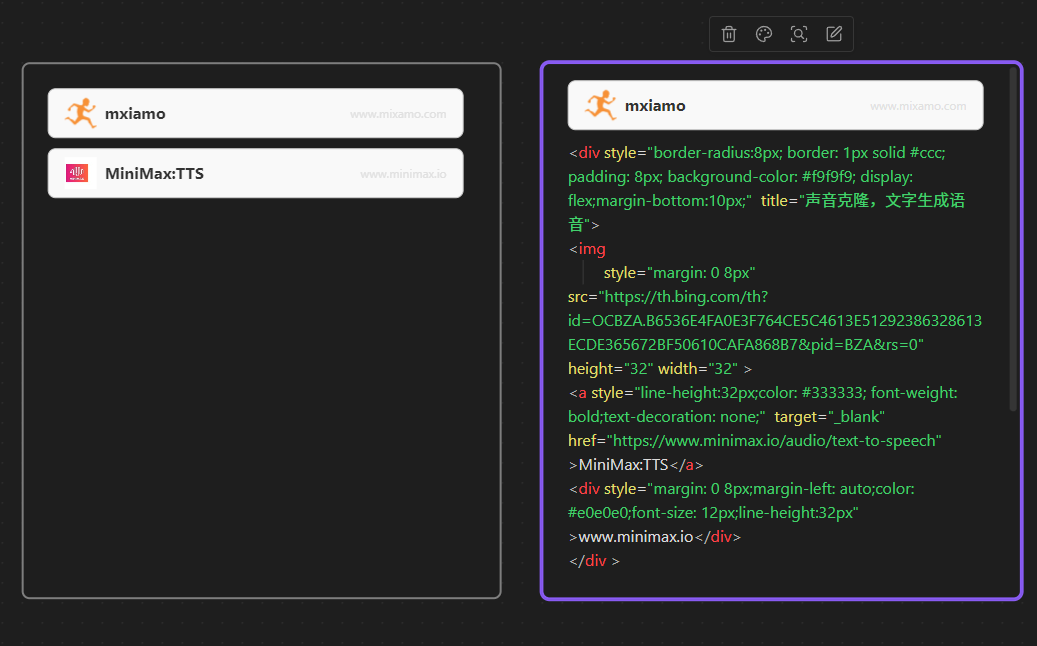Click the code text >www.minimax.io</div>
Image resolution: width=1037 pixels, height=646 pixels.
(655, 537)
